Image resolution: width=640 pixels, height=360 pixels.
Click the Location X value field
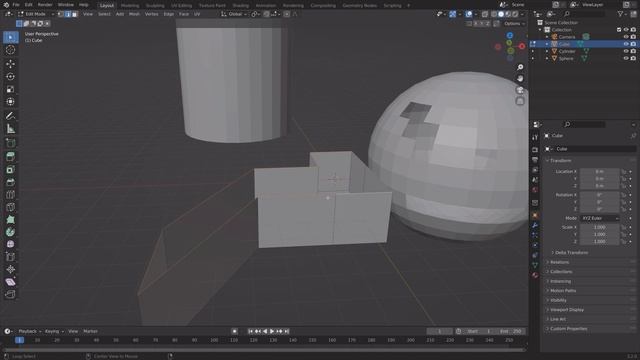point(599,172)
